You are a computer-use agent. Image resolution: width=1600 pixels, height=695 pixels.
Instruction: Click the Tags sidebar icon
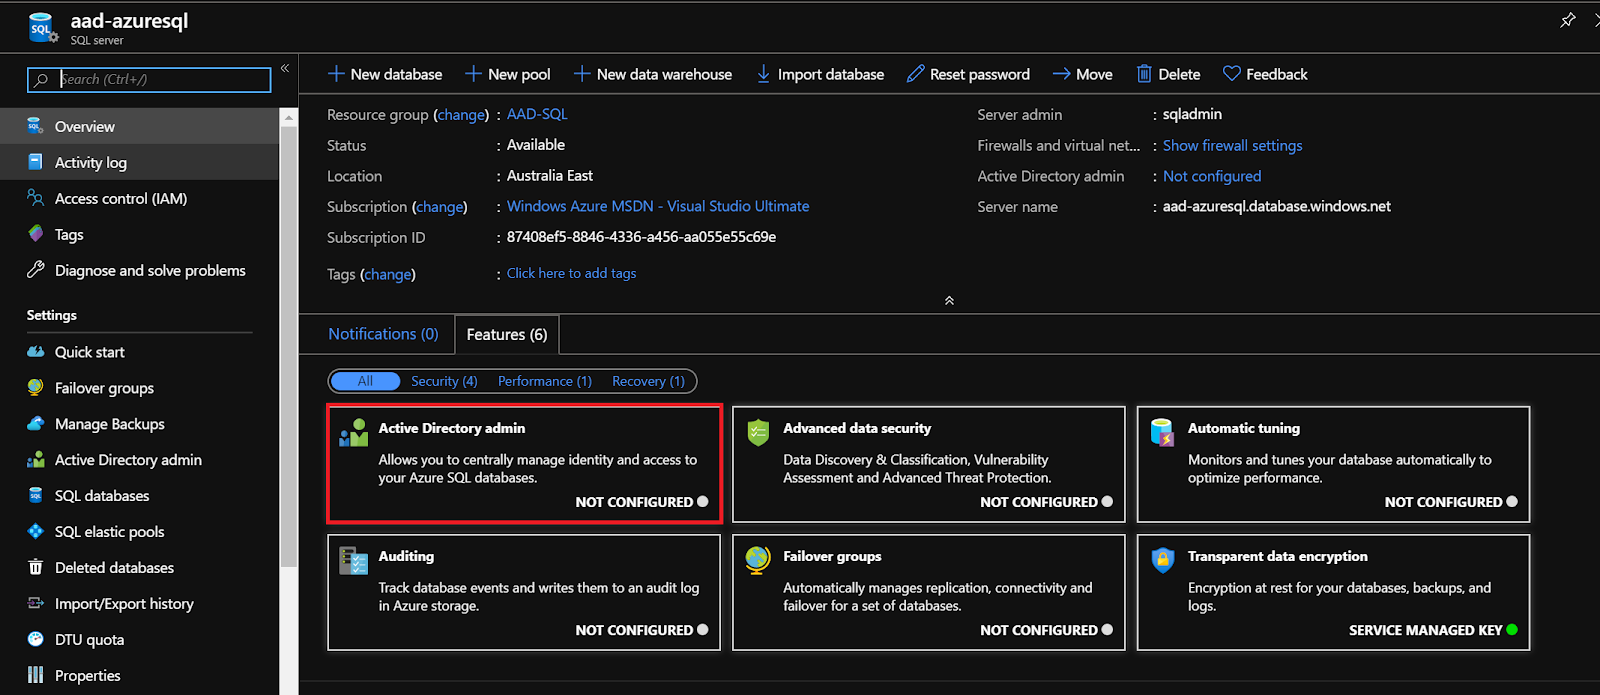tap(35, 234)
